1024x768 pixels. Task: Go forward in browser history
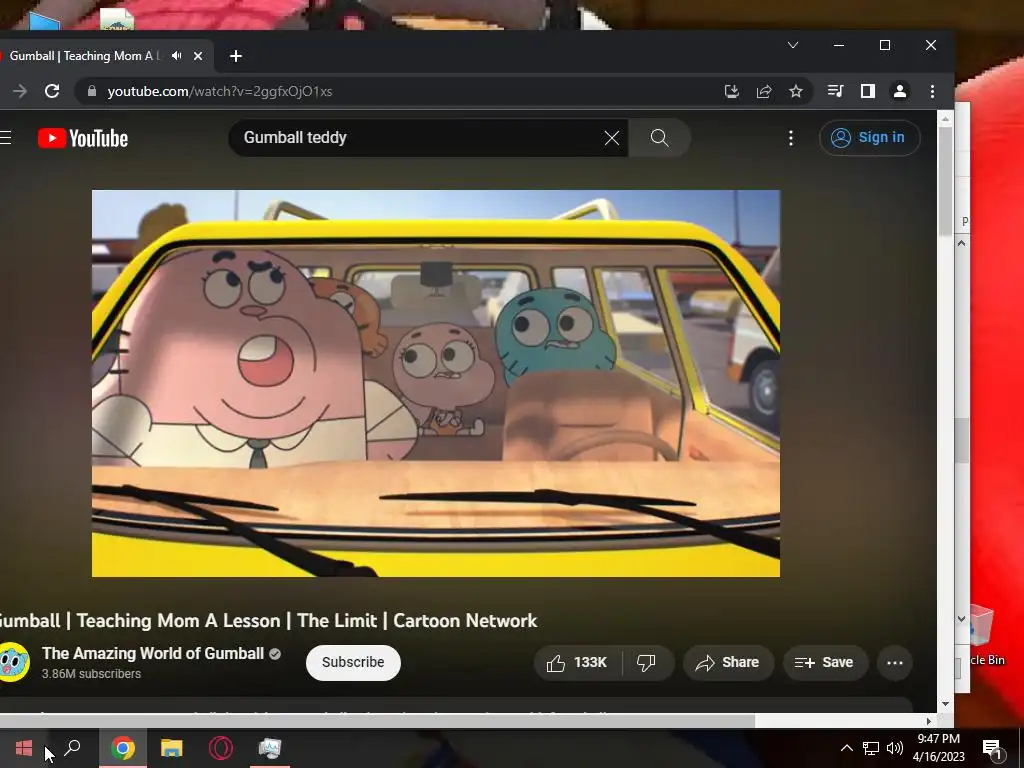20,91
